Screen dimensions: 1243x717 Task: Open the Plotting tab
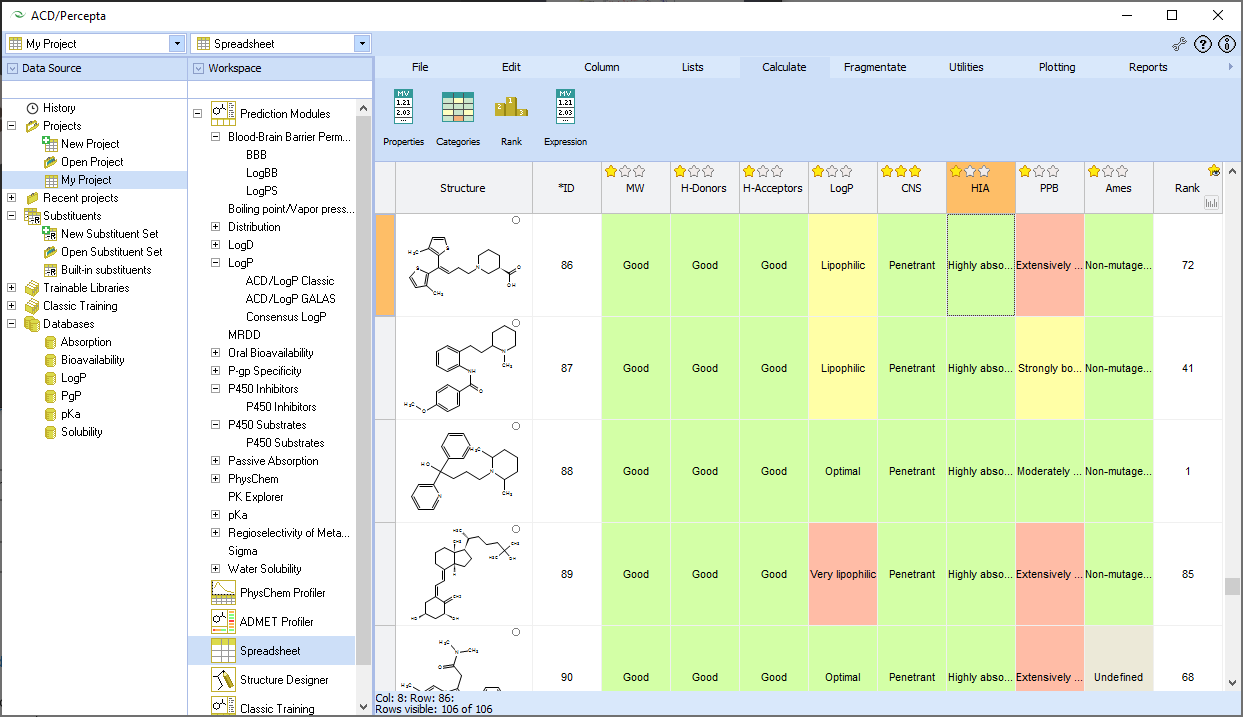[1056, 67]
